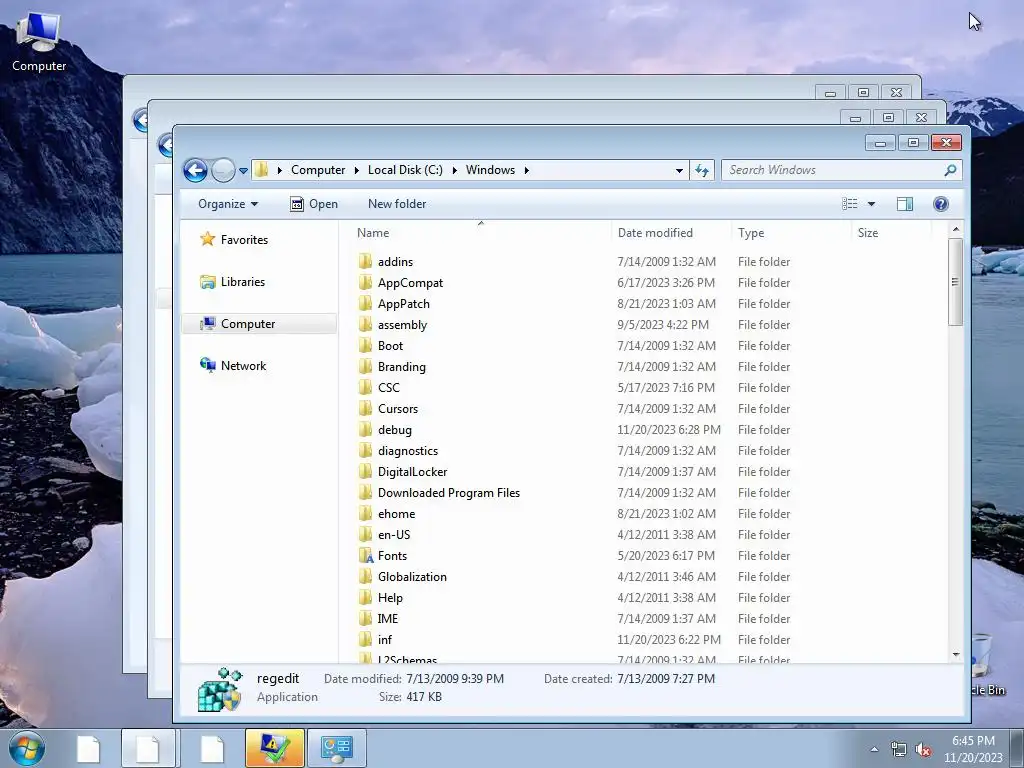Select the Fonts folder icon
Viewport: 1024px width, 768px height.
pyautogui.click(x=366, y=556)
